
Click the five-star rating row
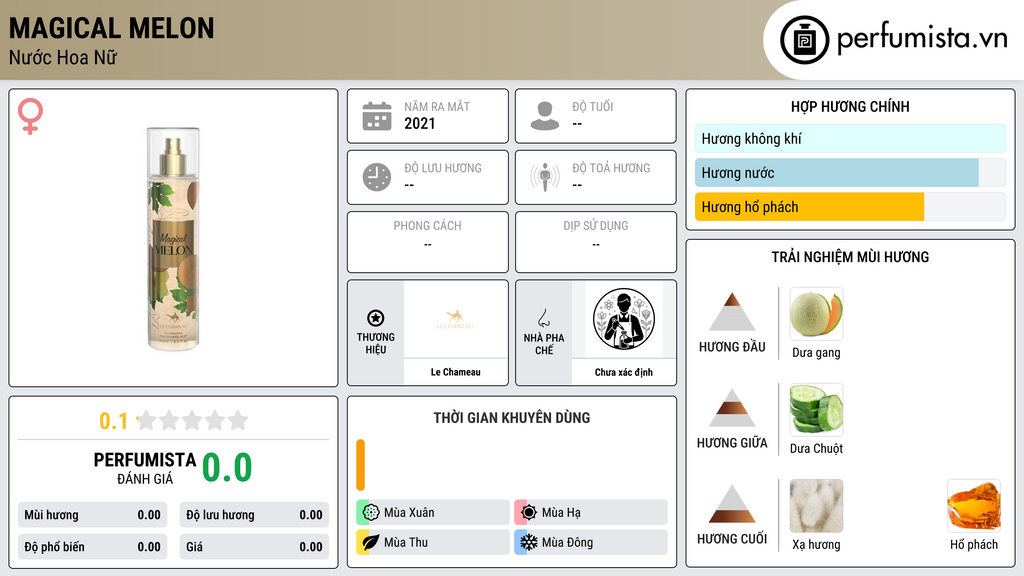192,420
